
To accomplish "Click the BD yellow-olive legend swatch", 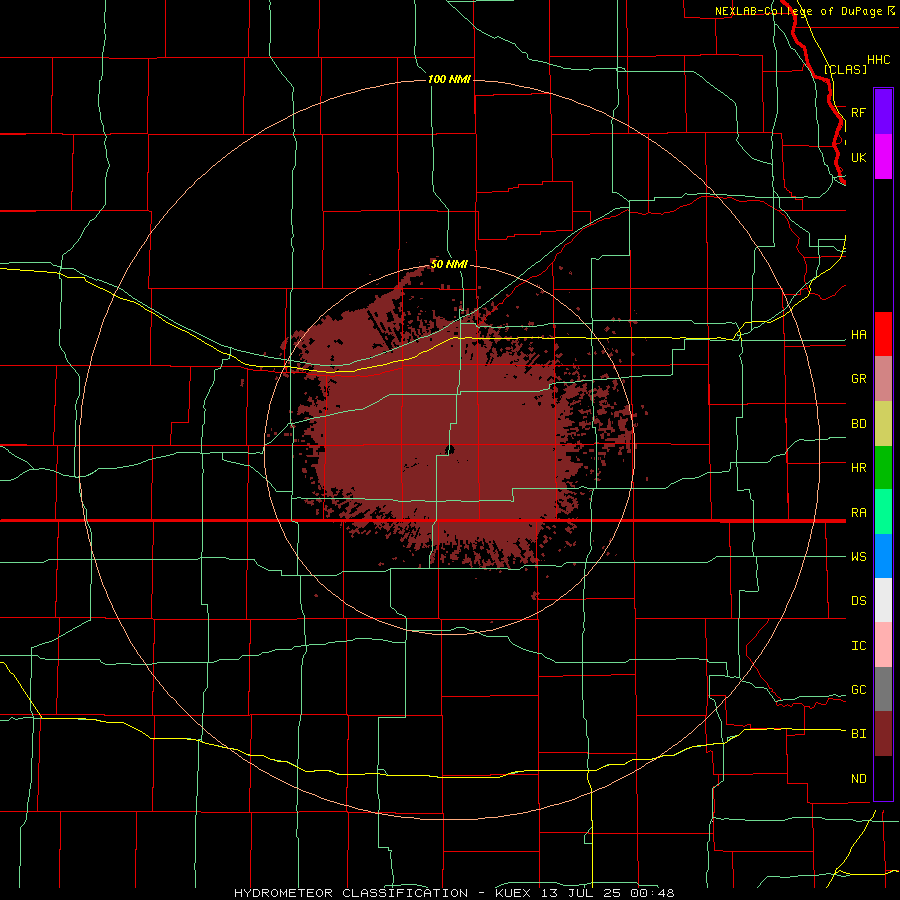I will [x=883, y=423].
